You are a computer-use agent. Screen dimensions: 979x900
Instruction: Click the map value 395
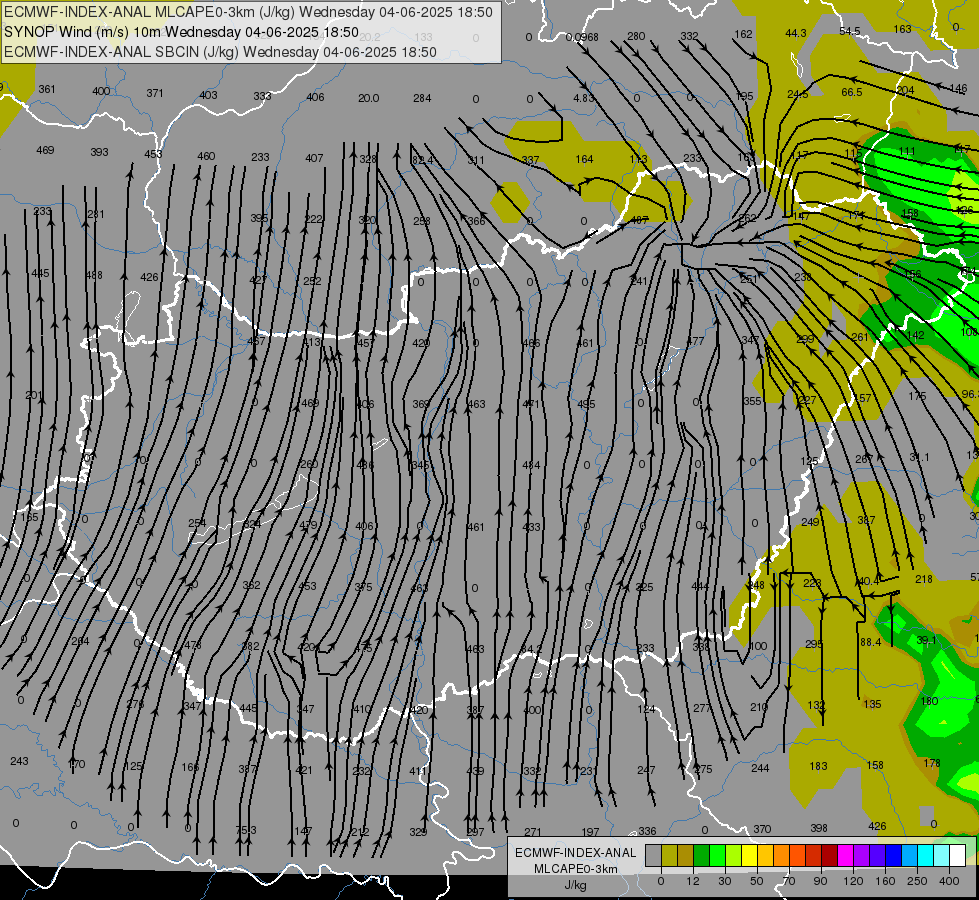(259, 218)
